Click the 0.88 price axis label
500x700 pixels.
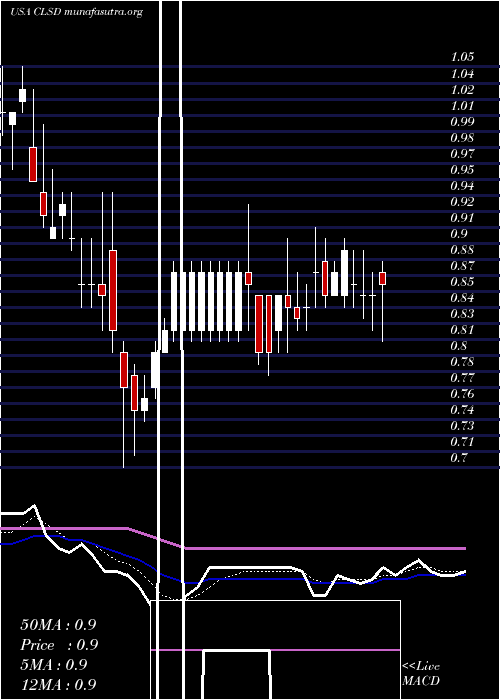(x=462, y=250)
